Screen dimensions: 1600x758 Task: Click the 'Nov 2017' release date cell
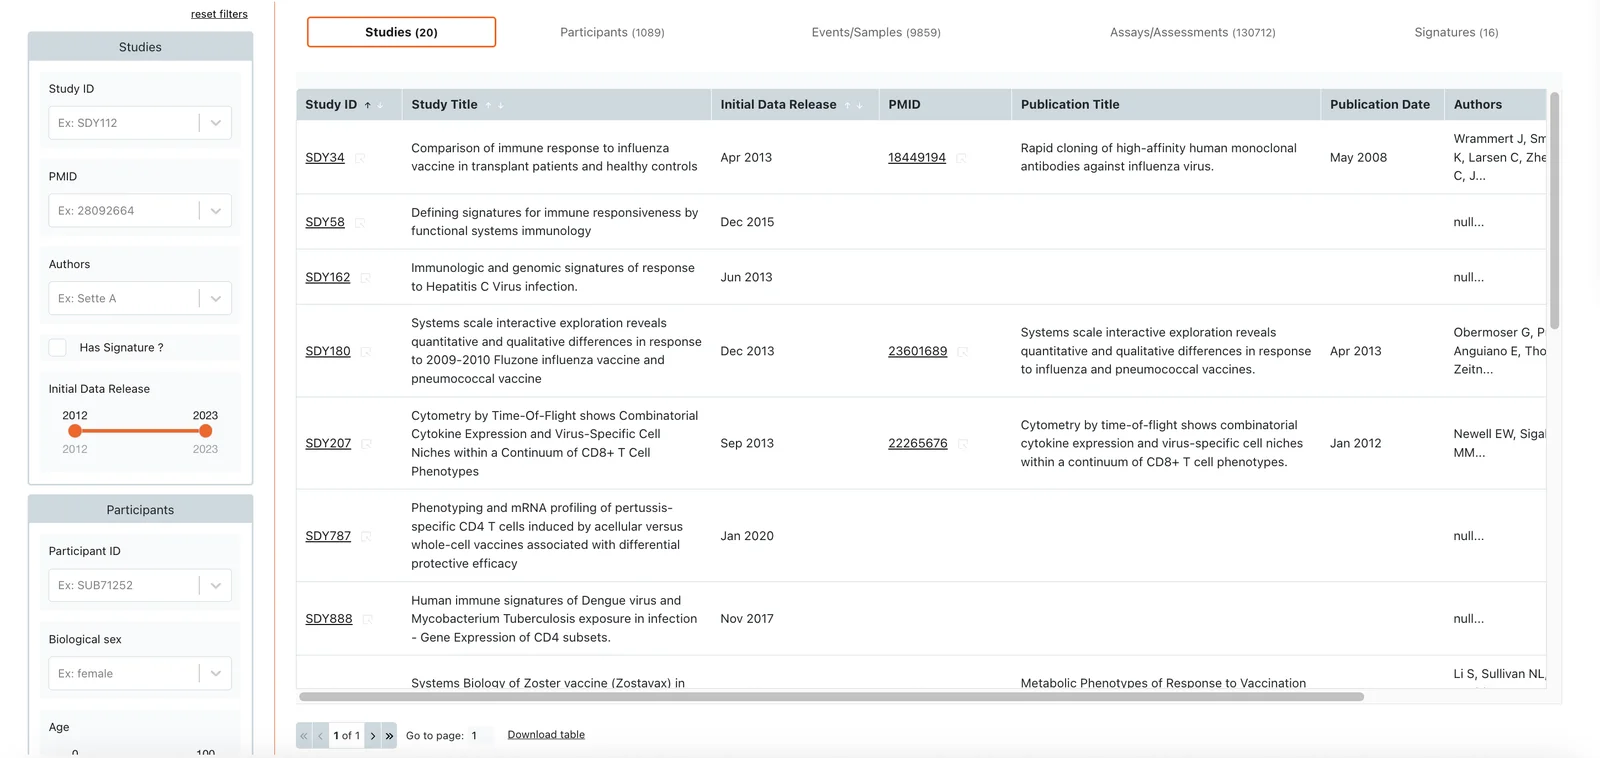pos(747,620)
